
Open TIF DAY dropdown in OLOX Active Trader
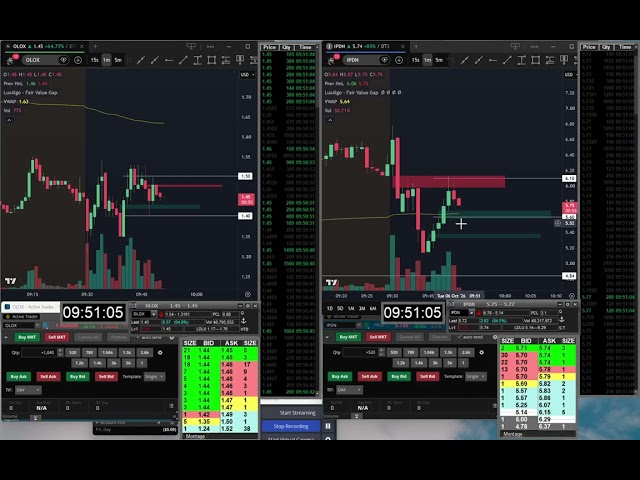28,390
